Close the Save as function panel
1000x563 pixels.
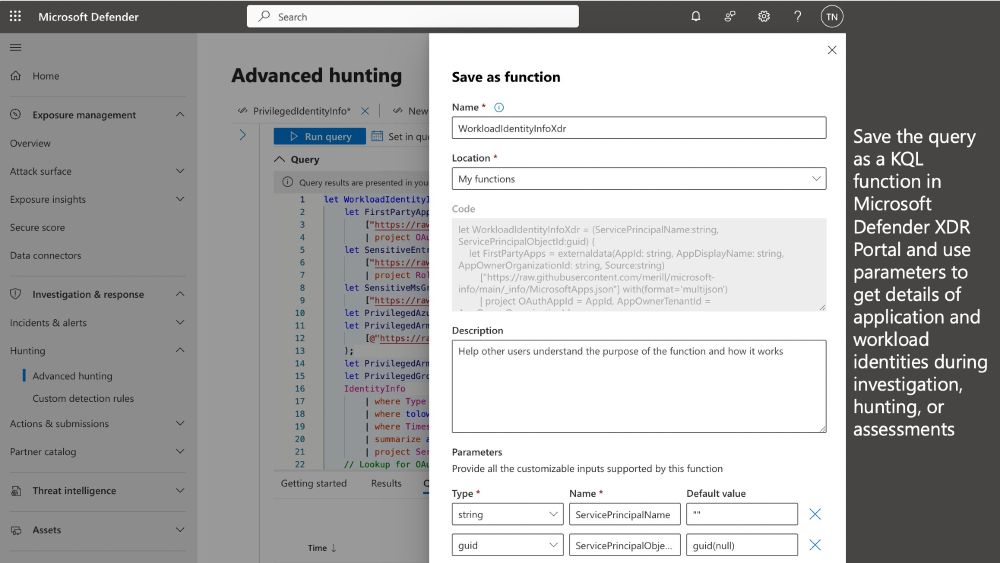point(832,50)
